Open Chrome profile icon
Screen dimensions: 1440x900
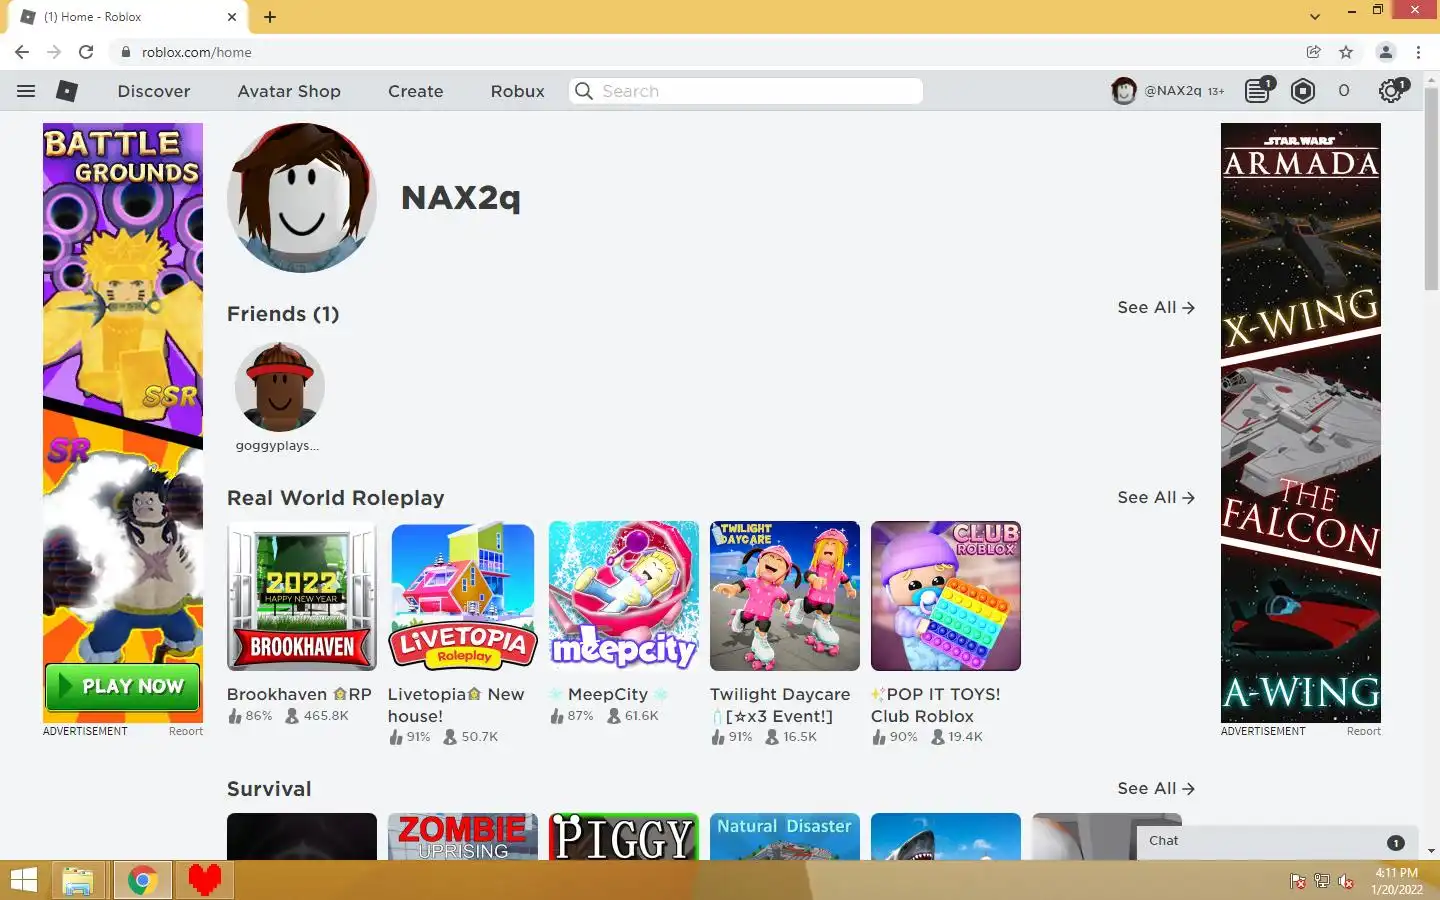tap(1386, 52)
